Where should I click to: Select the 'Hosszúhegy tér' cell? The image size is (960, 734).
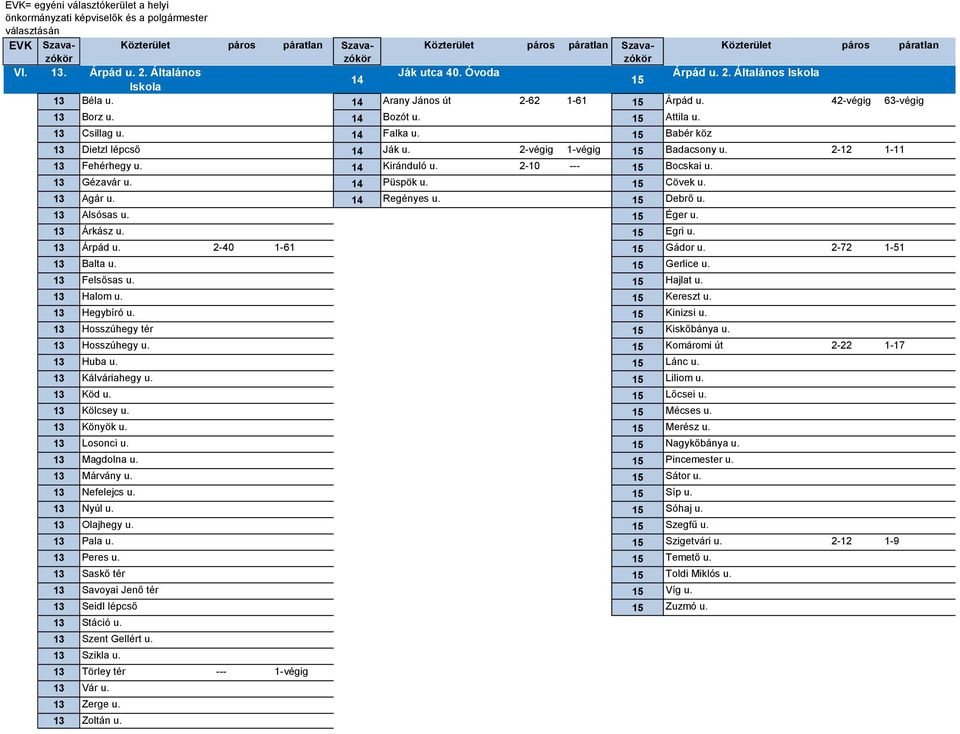tap(118, 329)
